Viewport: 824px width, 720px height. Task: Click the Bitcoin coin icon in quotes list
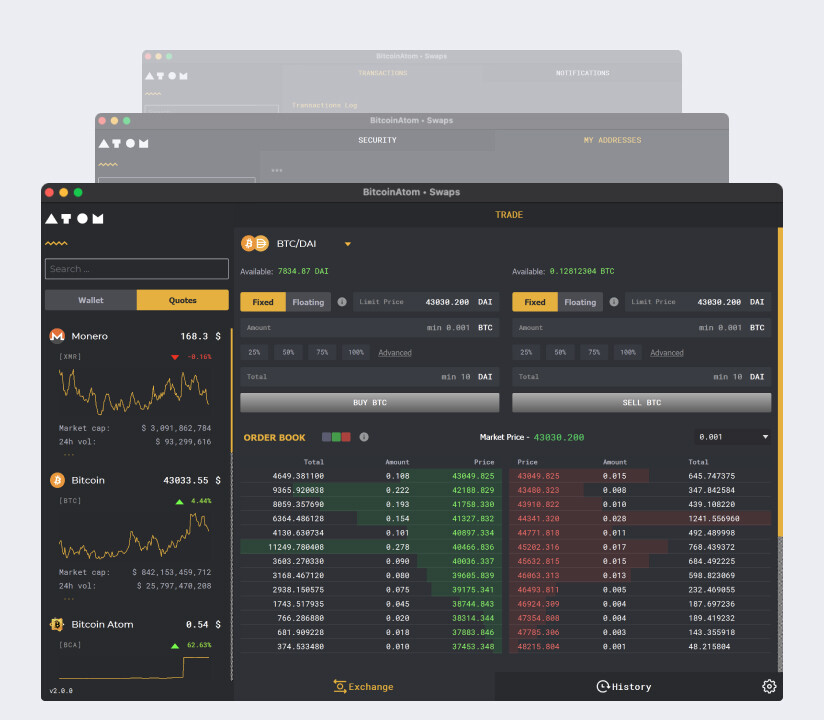pyautogui.click(x=57, y=480)
